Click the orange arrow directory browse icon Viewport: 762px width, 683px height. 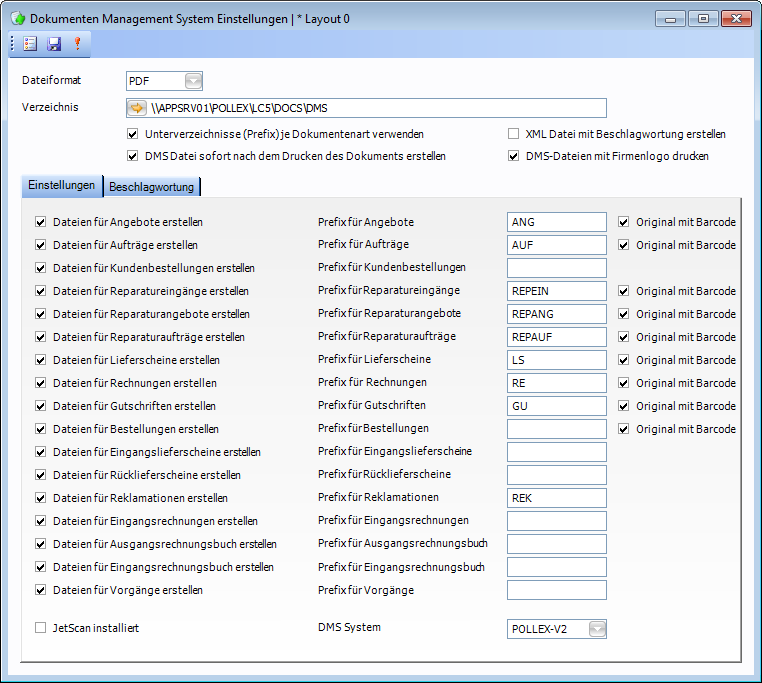tap(137, 108)
